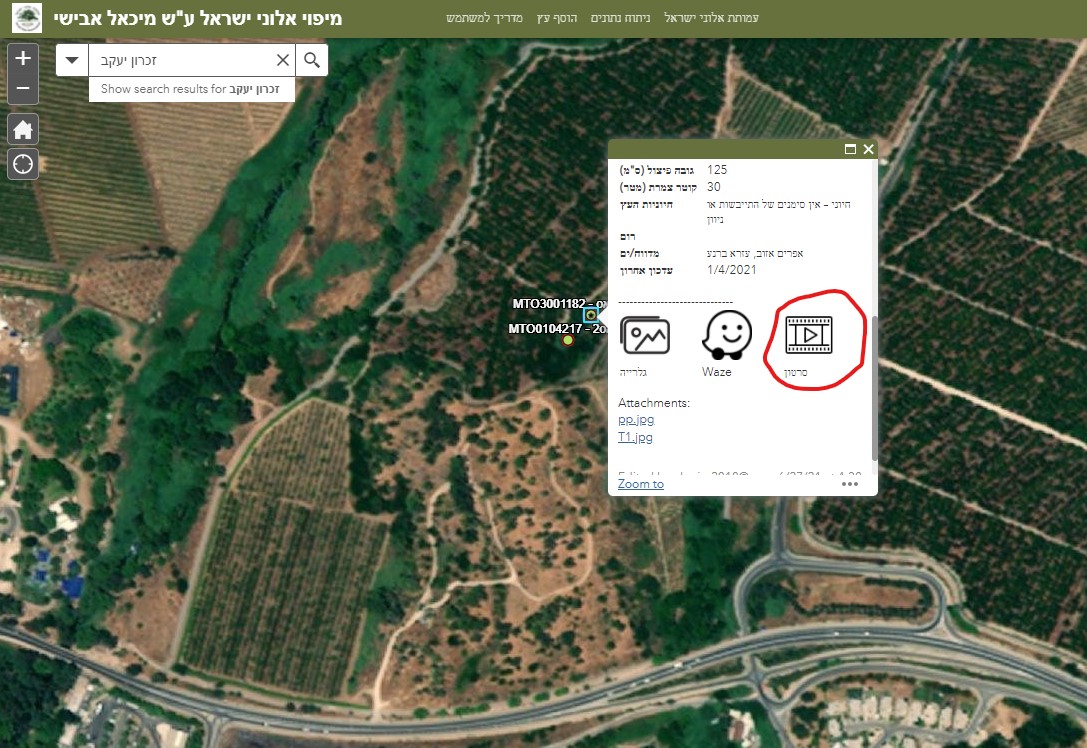Viewport: 1087px width, 748px height.
Task: Click the popup vertical scrollbar
Action: pos(874,388)
